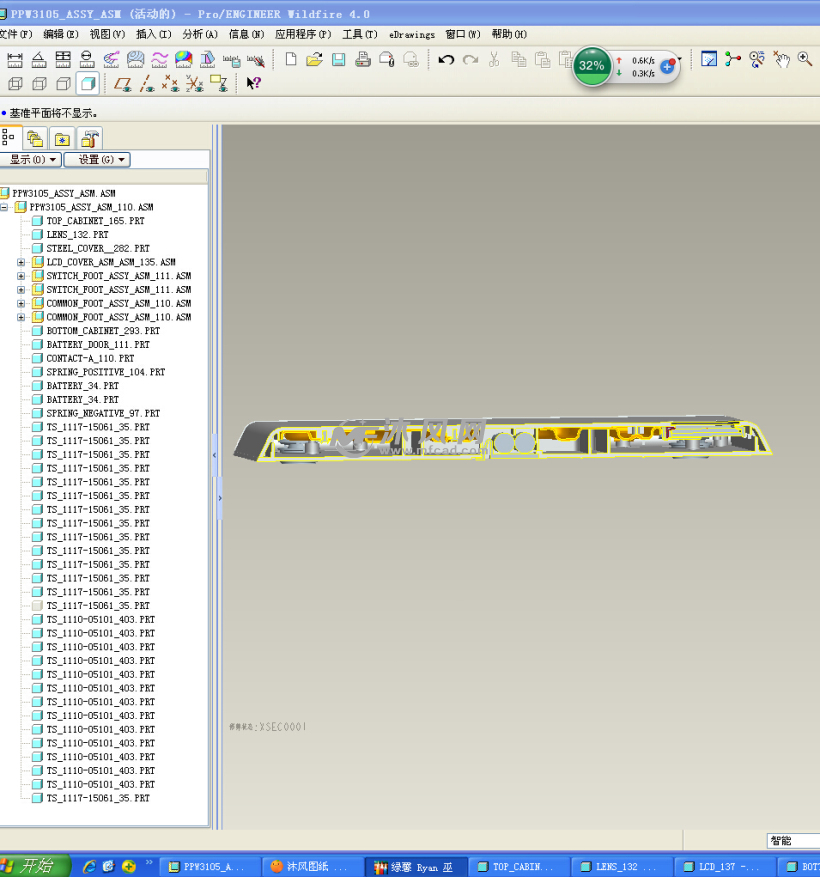Screen dimensions: 820x877
Task: Toggle datum planes display
Action: pos(122,84)
